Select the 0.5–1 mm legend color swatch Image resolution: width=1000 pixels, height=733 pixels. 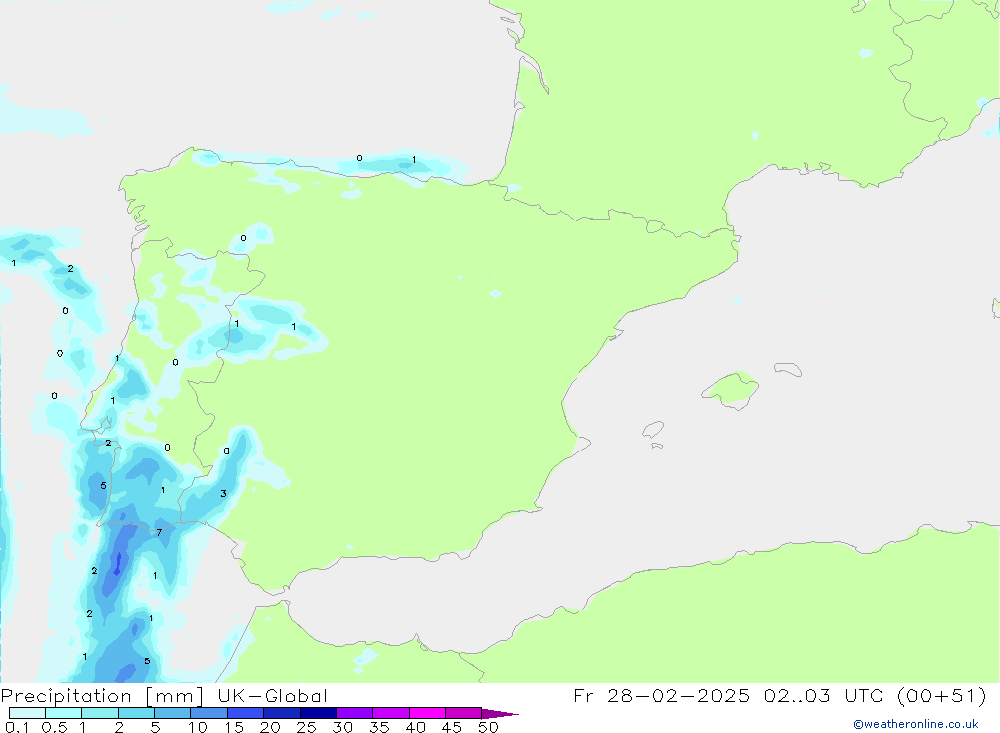pos(63,713)
